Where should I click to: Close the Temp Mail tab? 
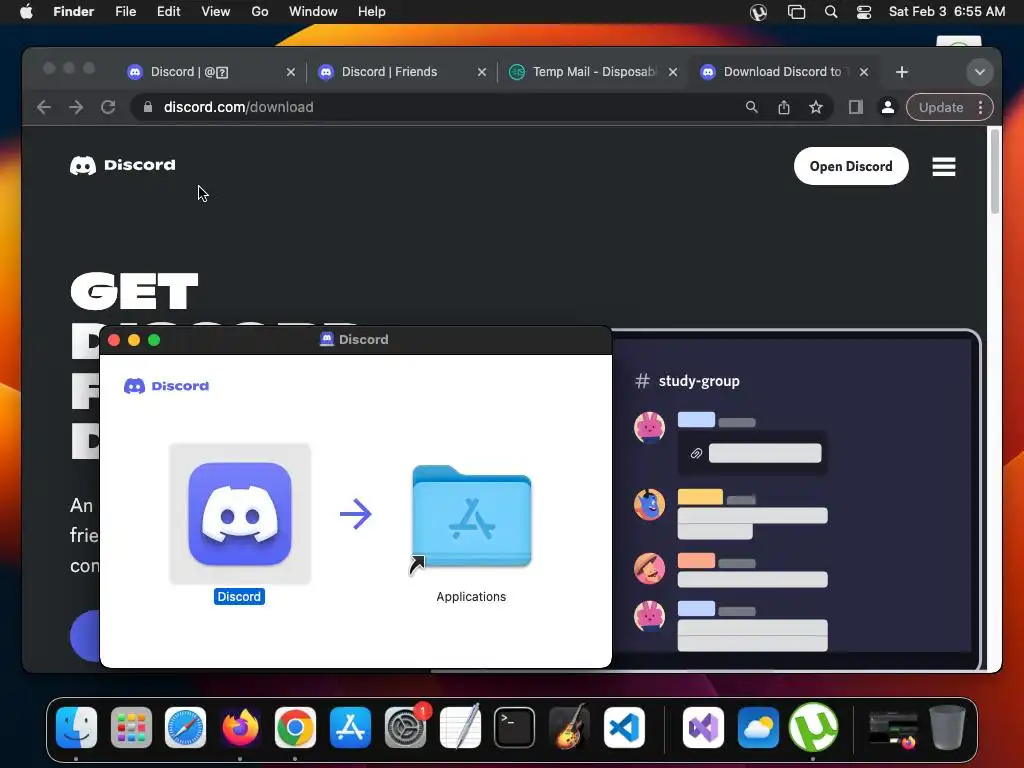(673, 72)
